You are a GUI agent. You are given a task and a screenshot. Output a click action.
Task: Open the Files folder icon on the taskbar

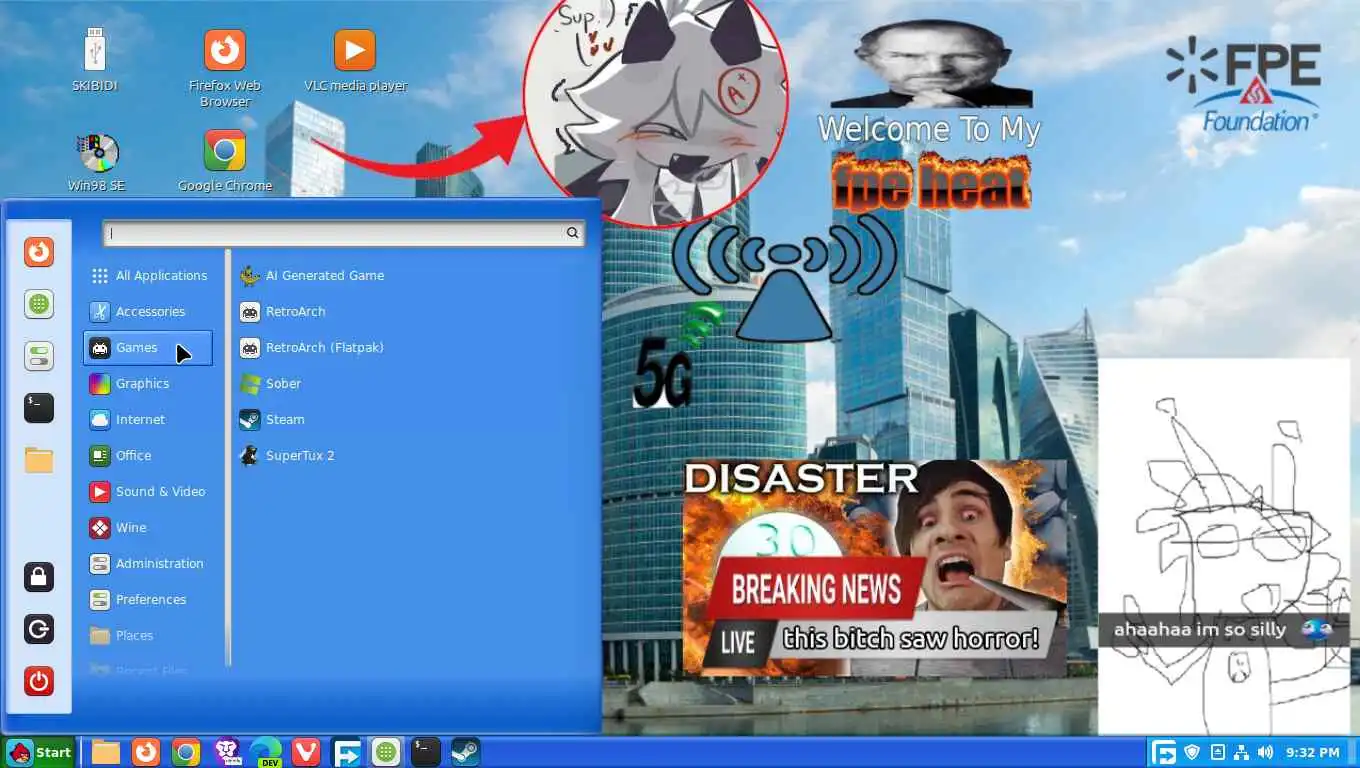pyautogui.click(x=106, y=752)
